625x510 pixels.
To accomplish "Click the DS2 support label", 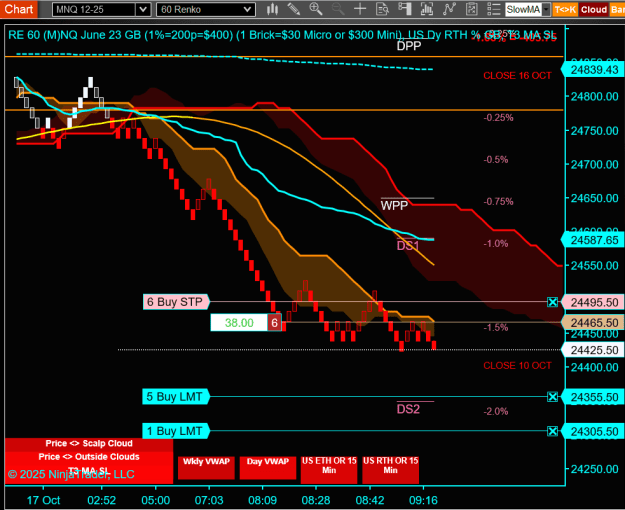I will point(408,409).
